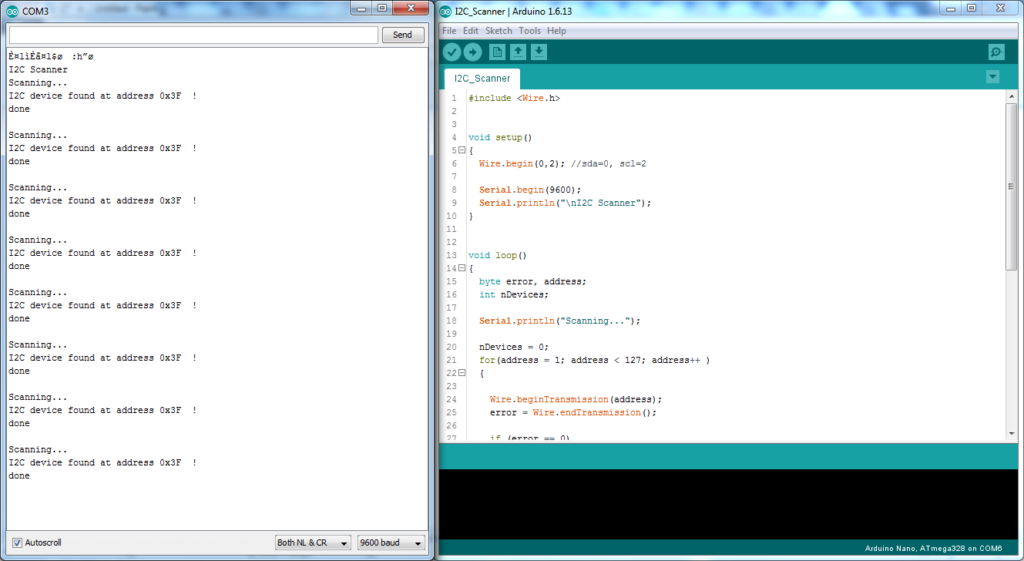Collapse the setup() function fold marker
1024x561 pixels.
click(x=461, y=150)
